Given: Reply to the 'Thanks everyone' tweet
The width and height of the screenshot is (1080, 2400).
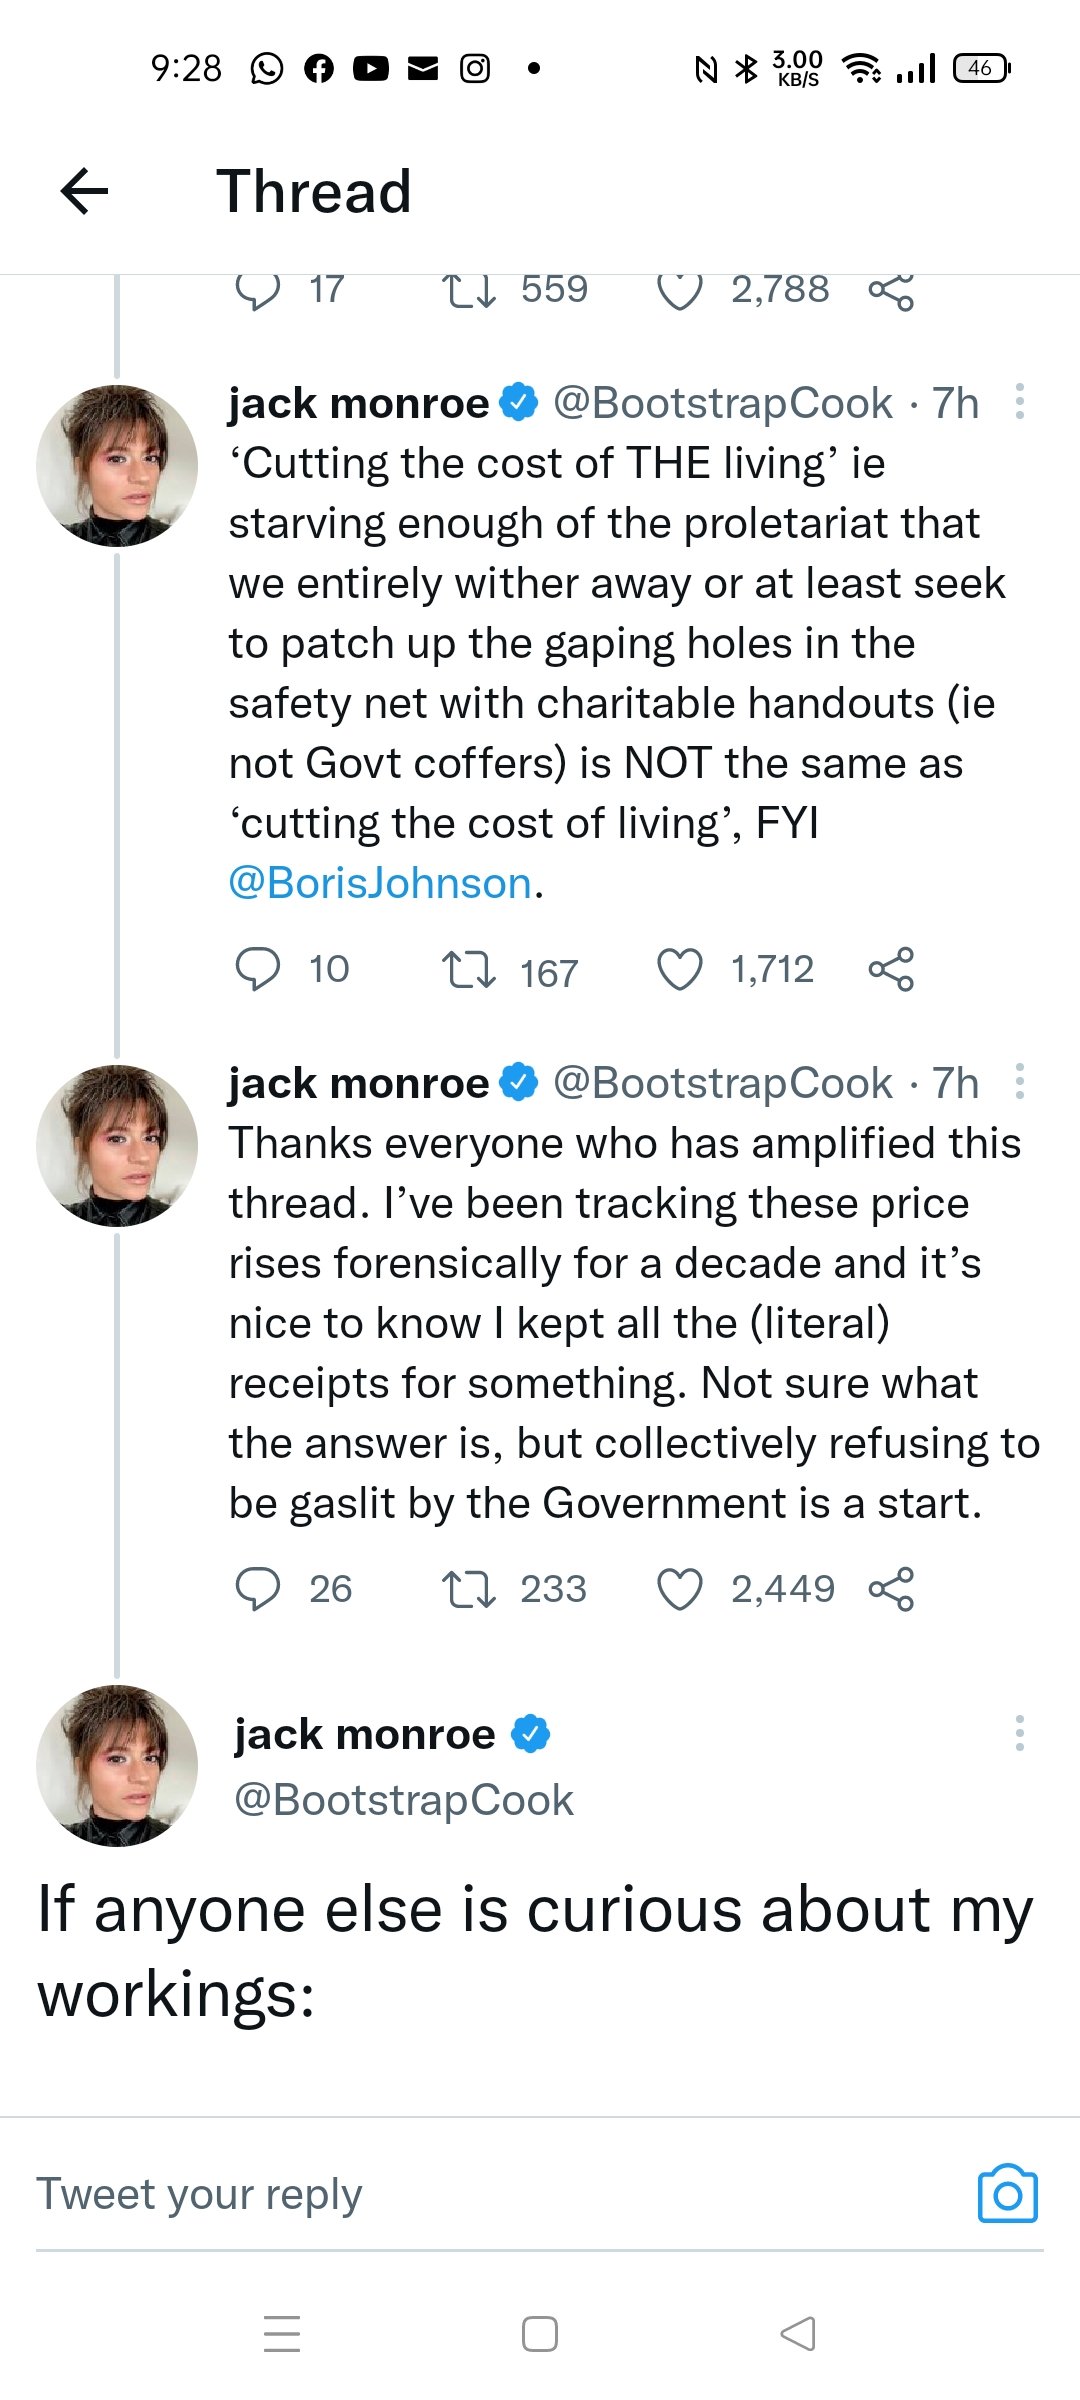Looking at the screenshot, I should click(257, 1589).
